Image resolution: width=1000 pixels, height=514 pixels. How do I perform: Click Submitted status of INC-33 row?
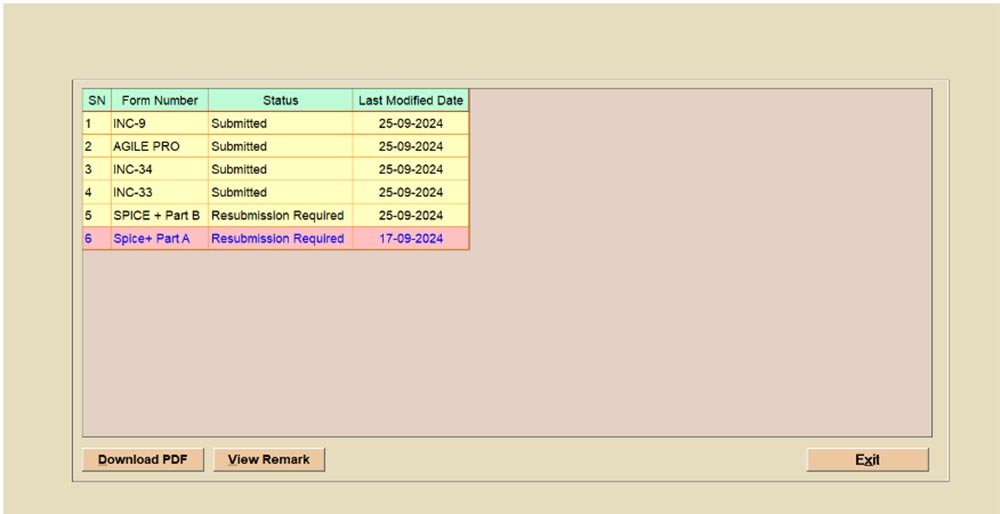tap(239, 193)
